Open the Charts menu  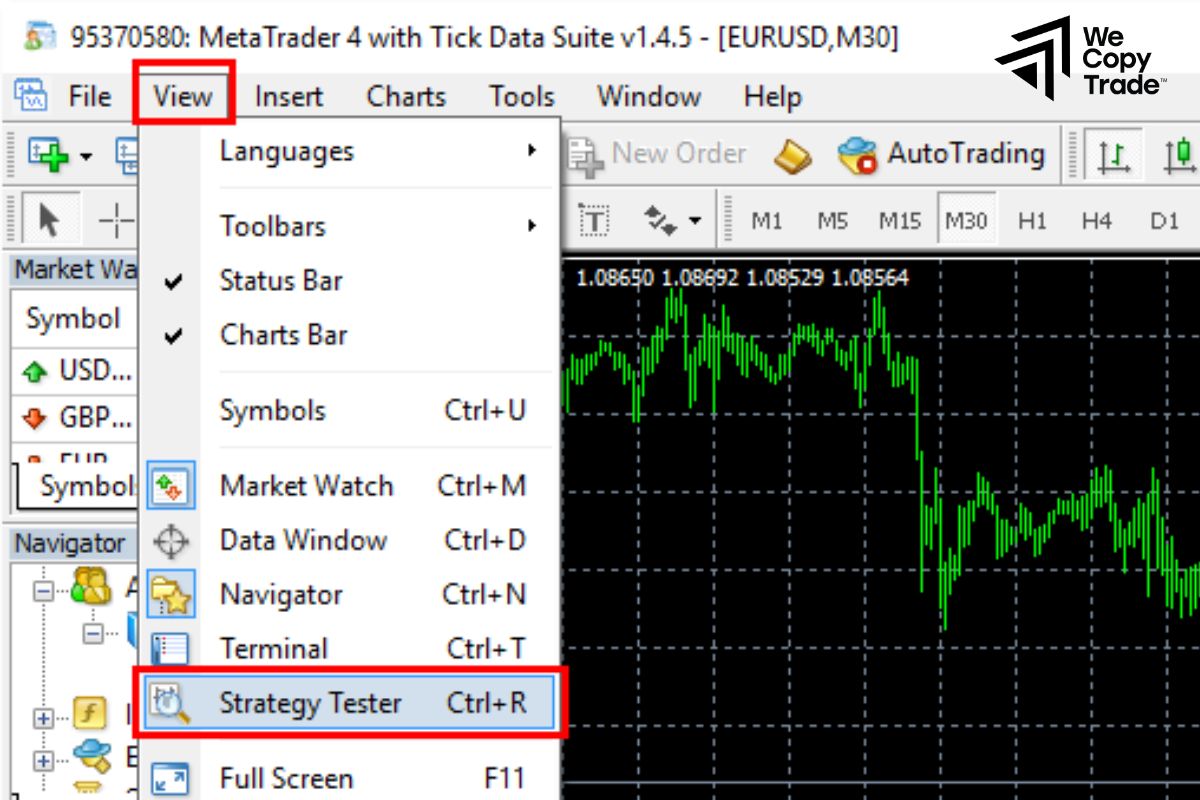(x=405, y=96)
